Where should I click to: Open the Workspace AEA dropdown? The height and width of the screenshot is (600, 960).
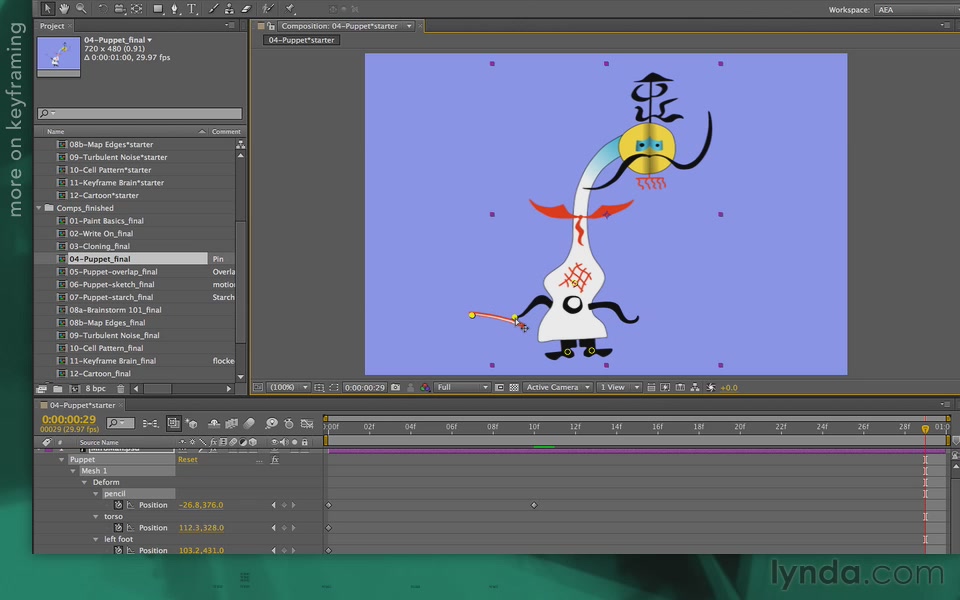point(917,10)
